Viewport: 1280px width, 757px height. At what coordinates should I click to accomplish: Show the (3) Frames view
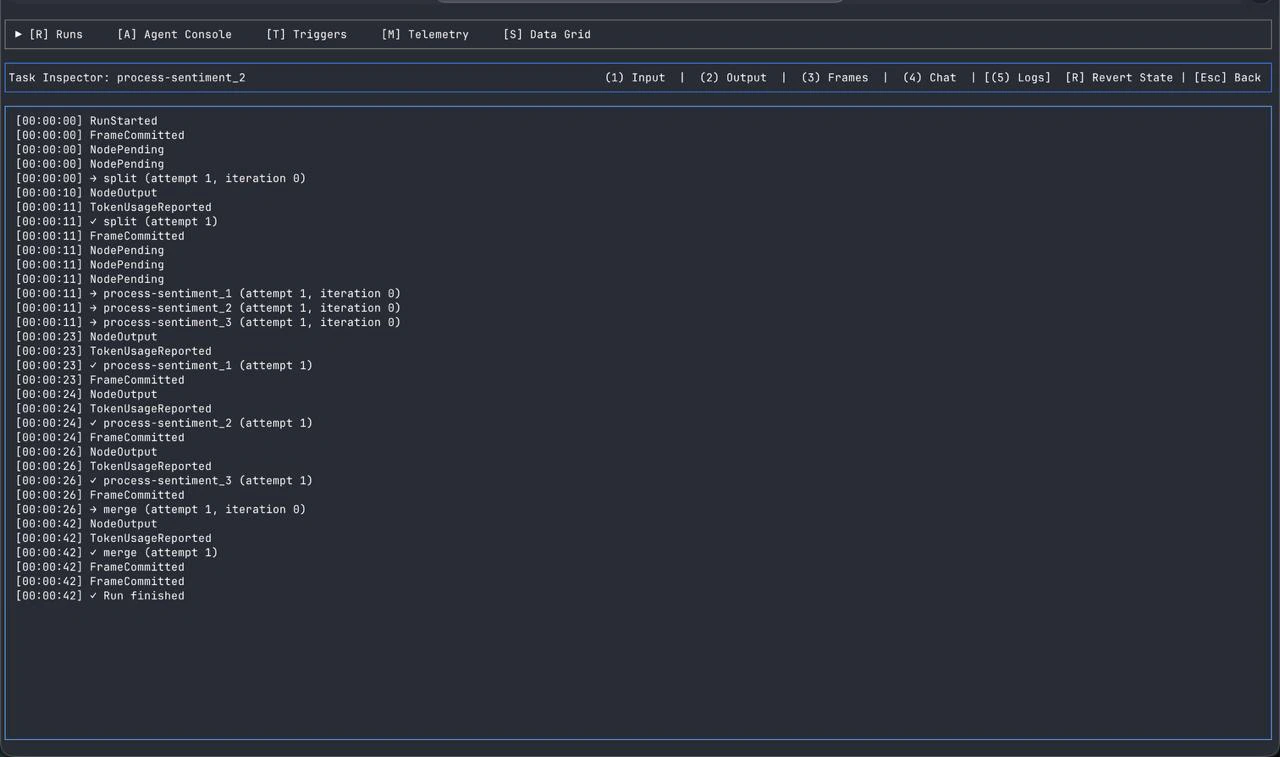click(x=835, y=77)
